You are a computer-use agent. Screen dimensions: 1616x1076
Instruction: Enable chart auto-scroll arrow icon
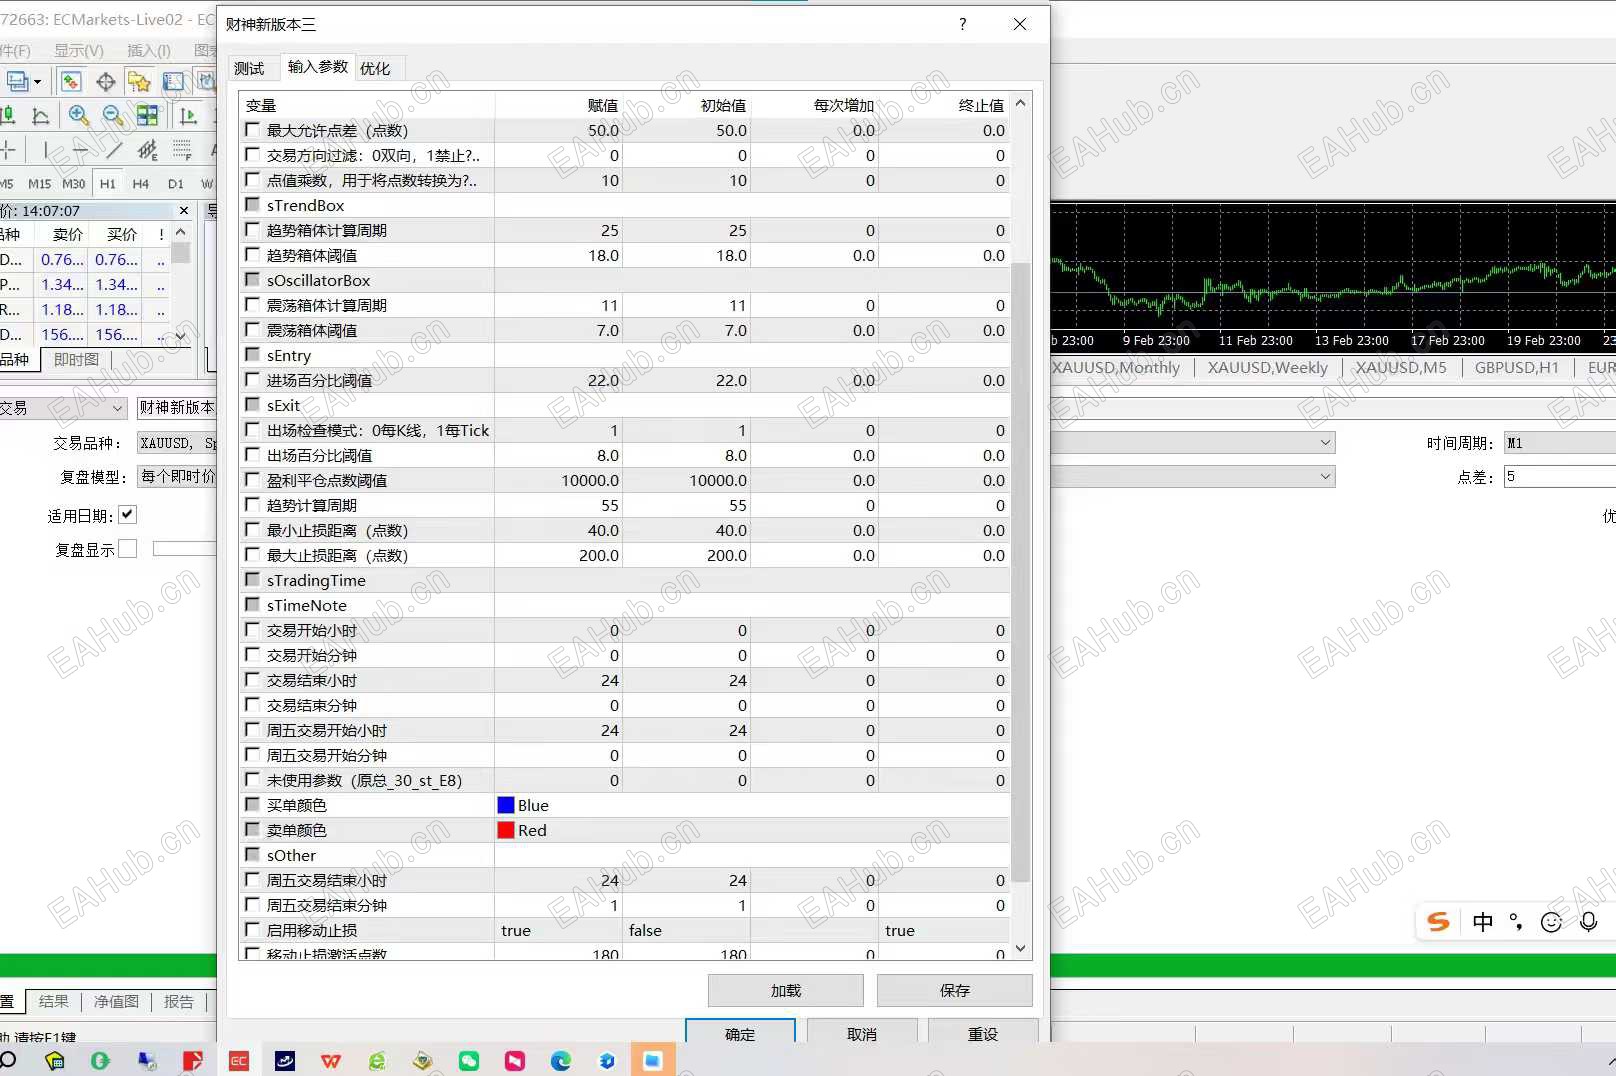tap(188, 115)
